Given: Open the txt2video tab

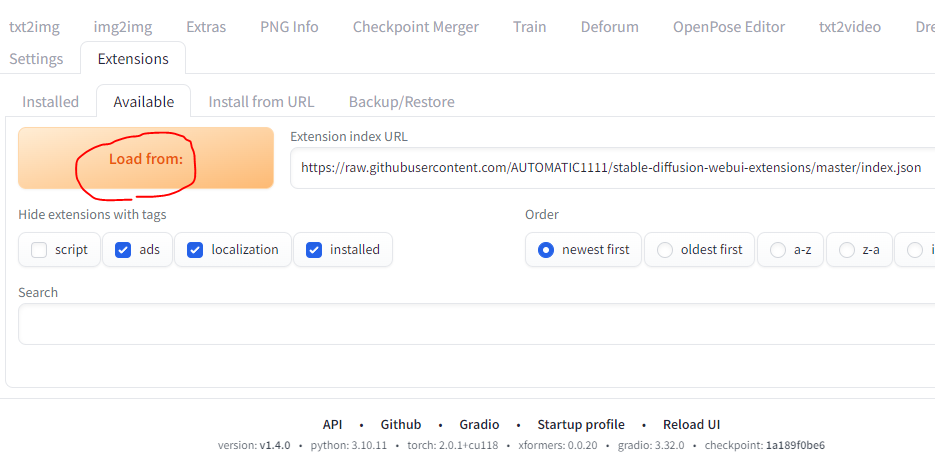Looking at the screenshot, I should pos(850,27).
